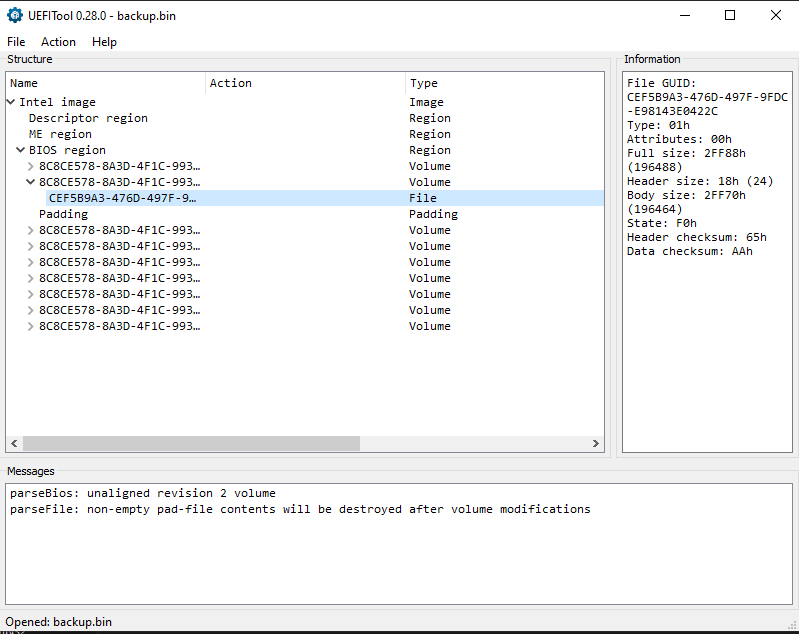Click the 'Attributes: 00h' line

[679, 139]
